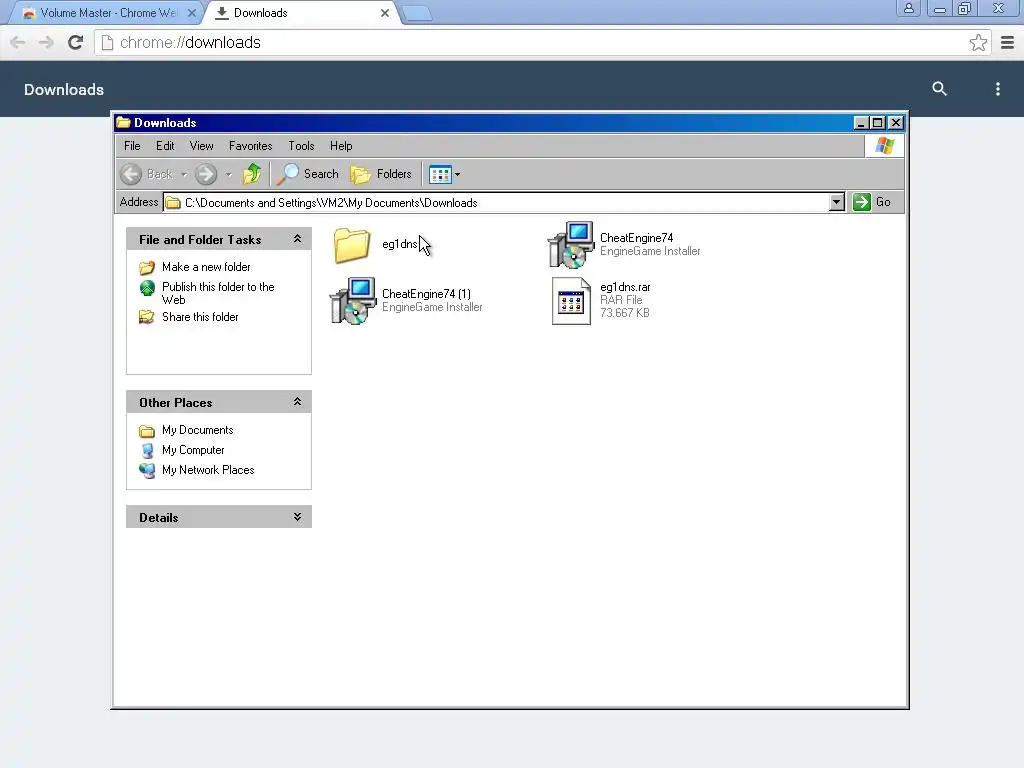Bookmark this page with the star
The width and height of the screenshot is (1024, 768).
(978, 43)
